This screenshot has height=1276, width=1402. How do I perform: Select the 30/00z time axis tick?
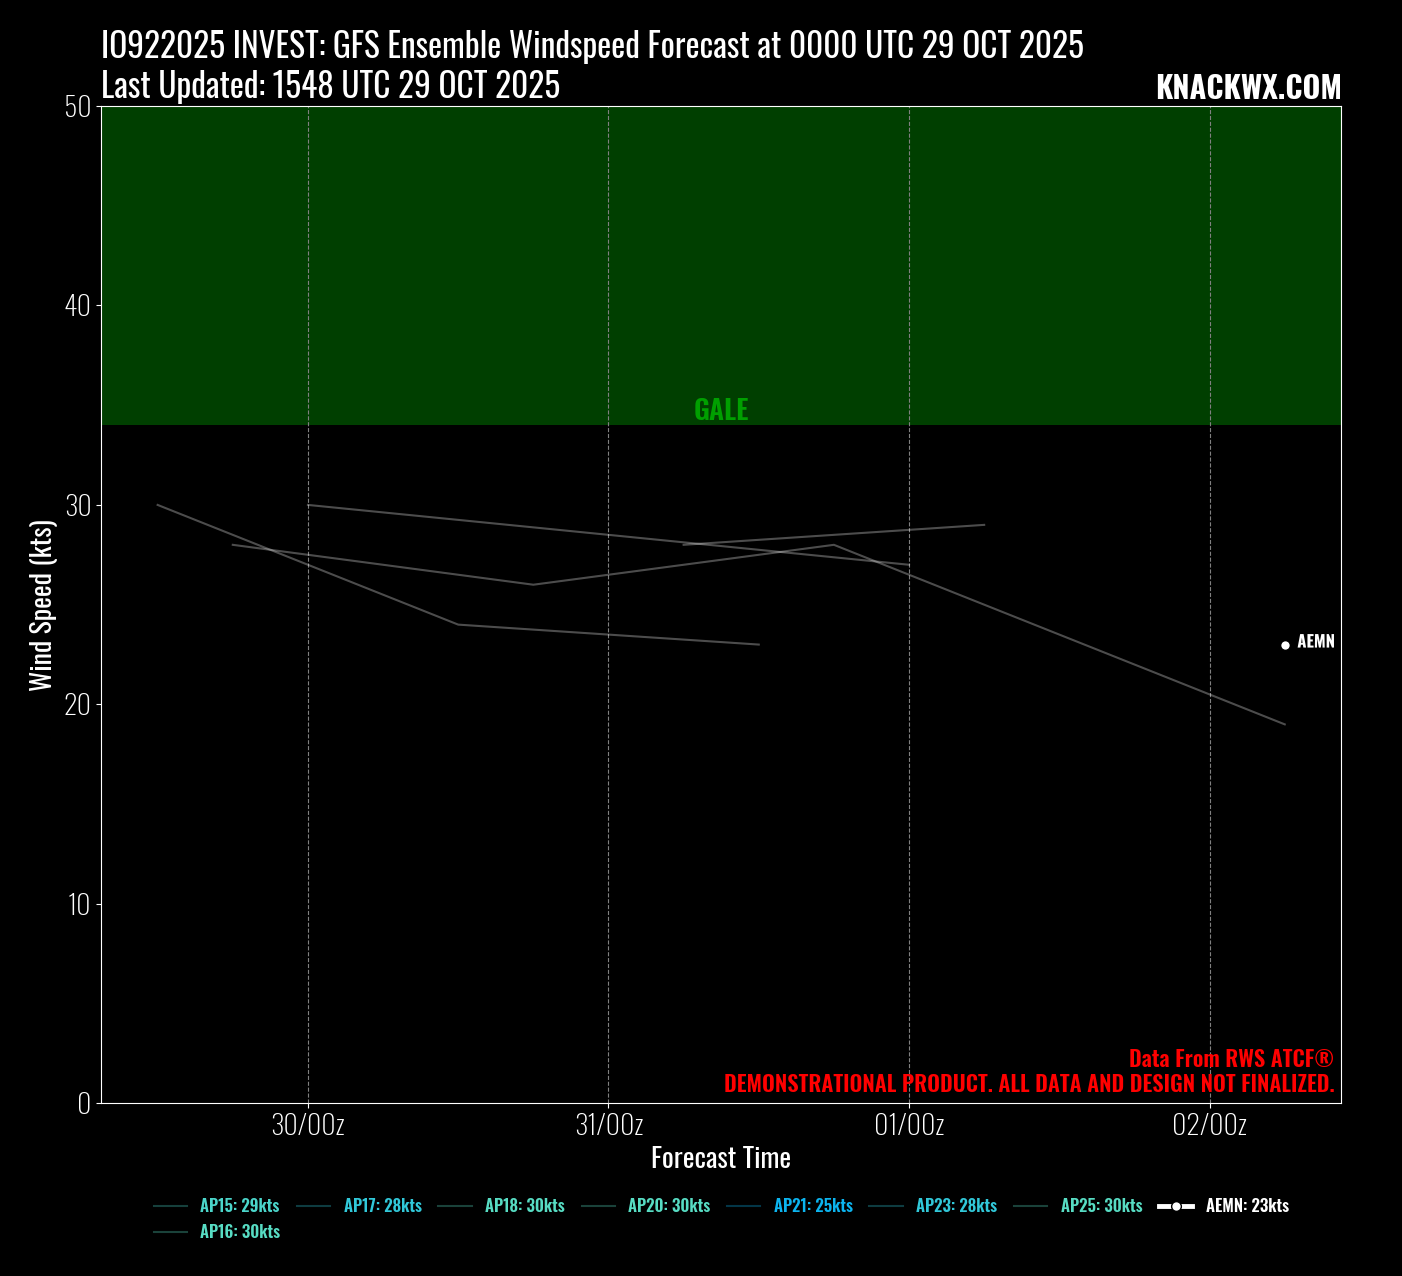coord(308,1126)
